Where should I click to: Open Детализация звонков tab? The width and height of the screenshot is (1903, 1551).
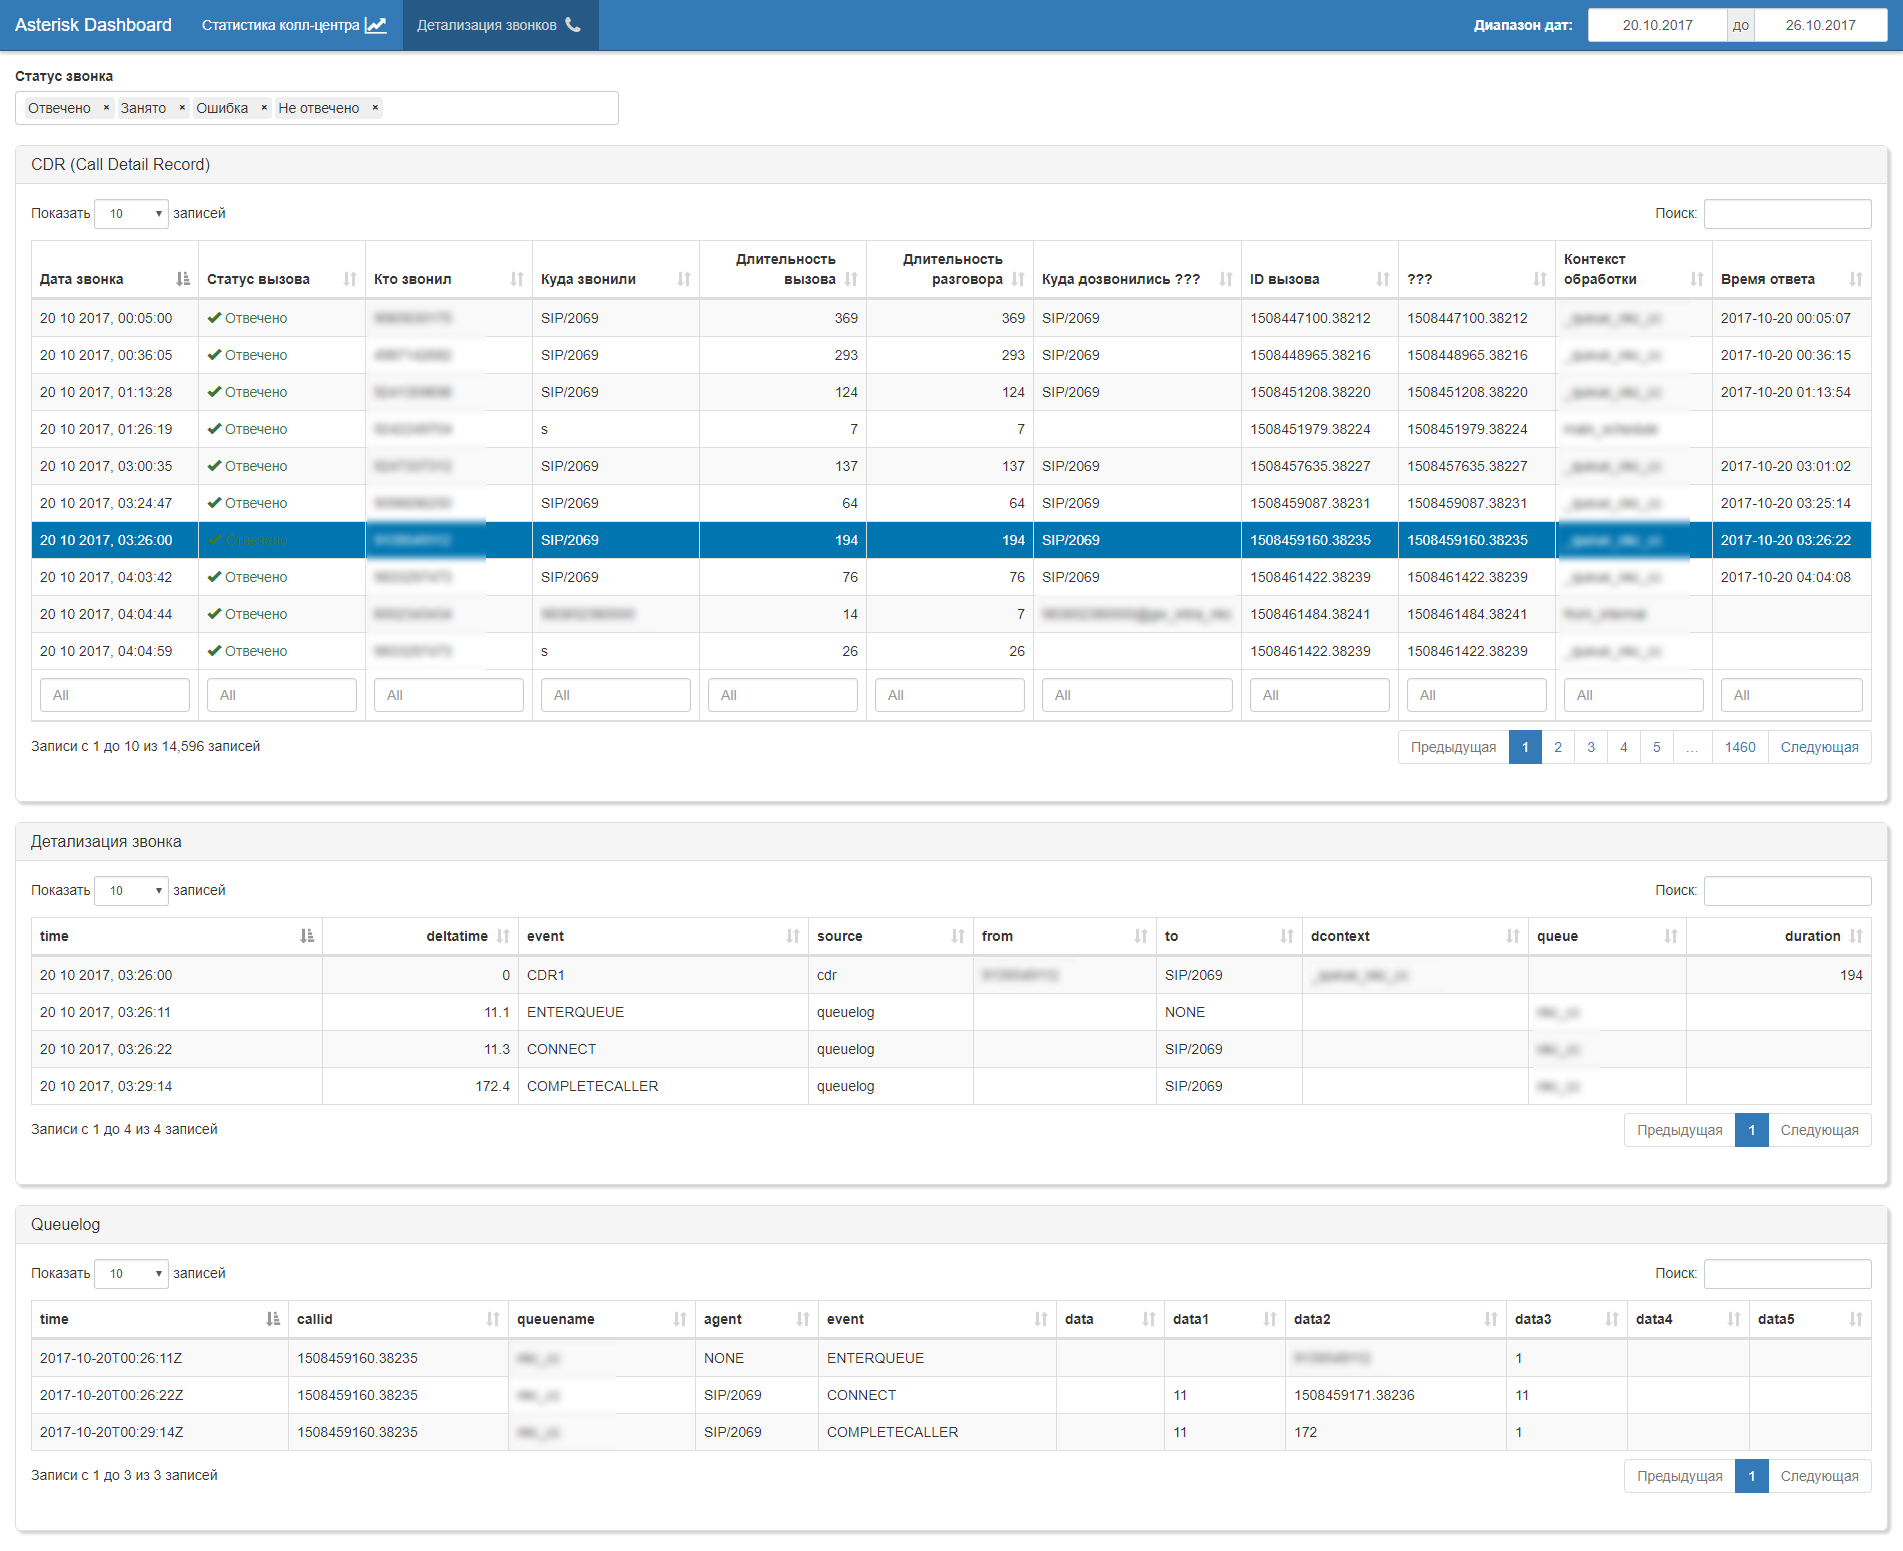[500, 25]
